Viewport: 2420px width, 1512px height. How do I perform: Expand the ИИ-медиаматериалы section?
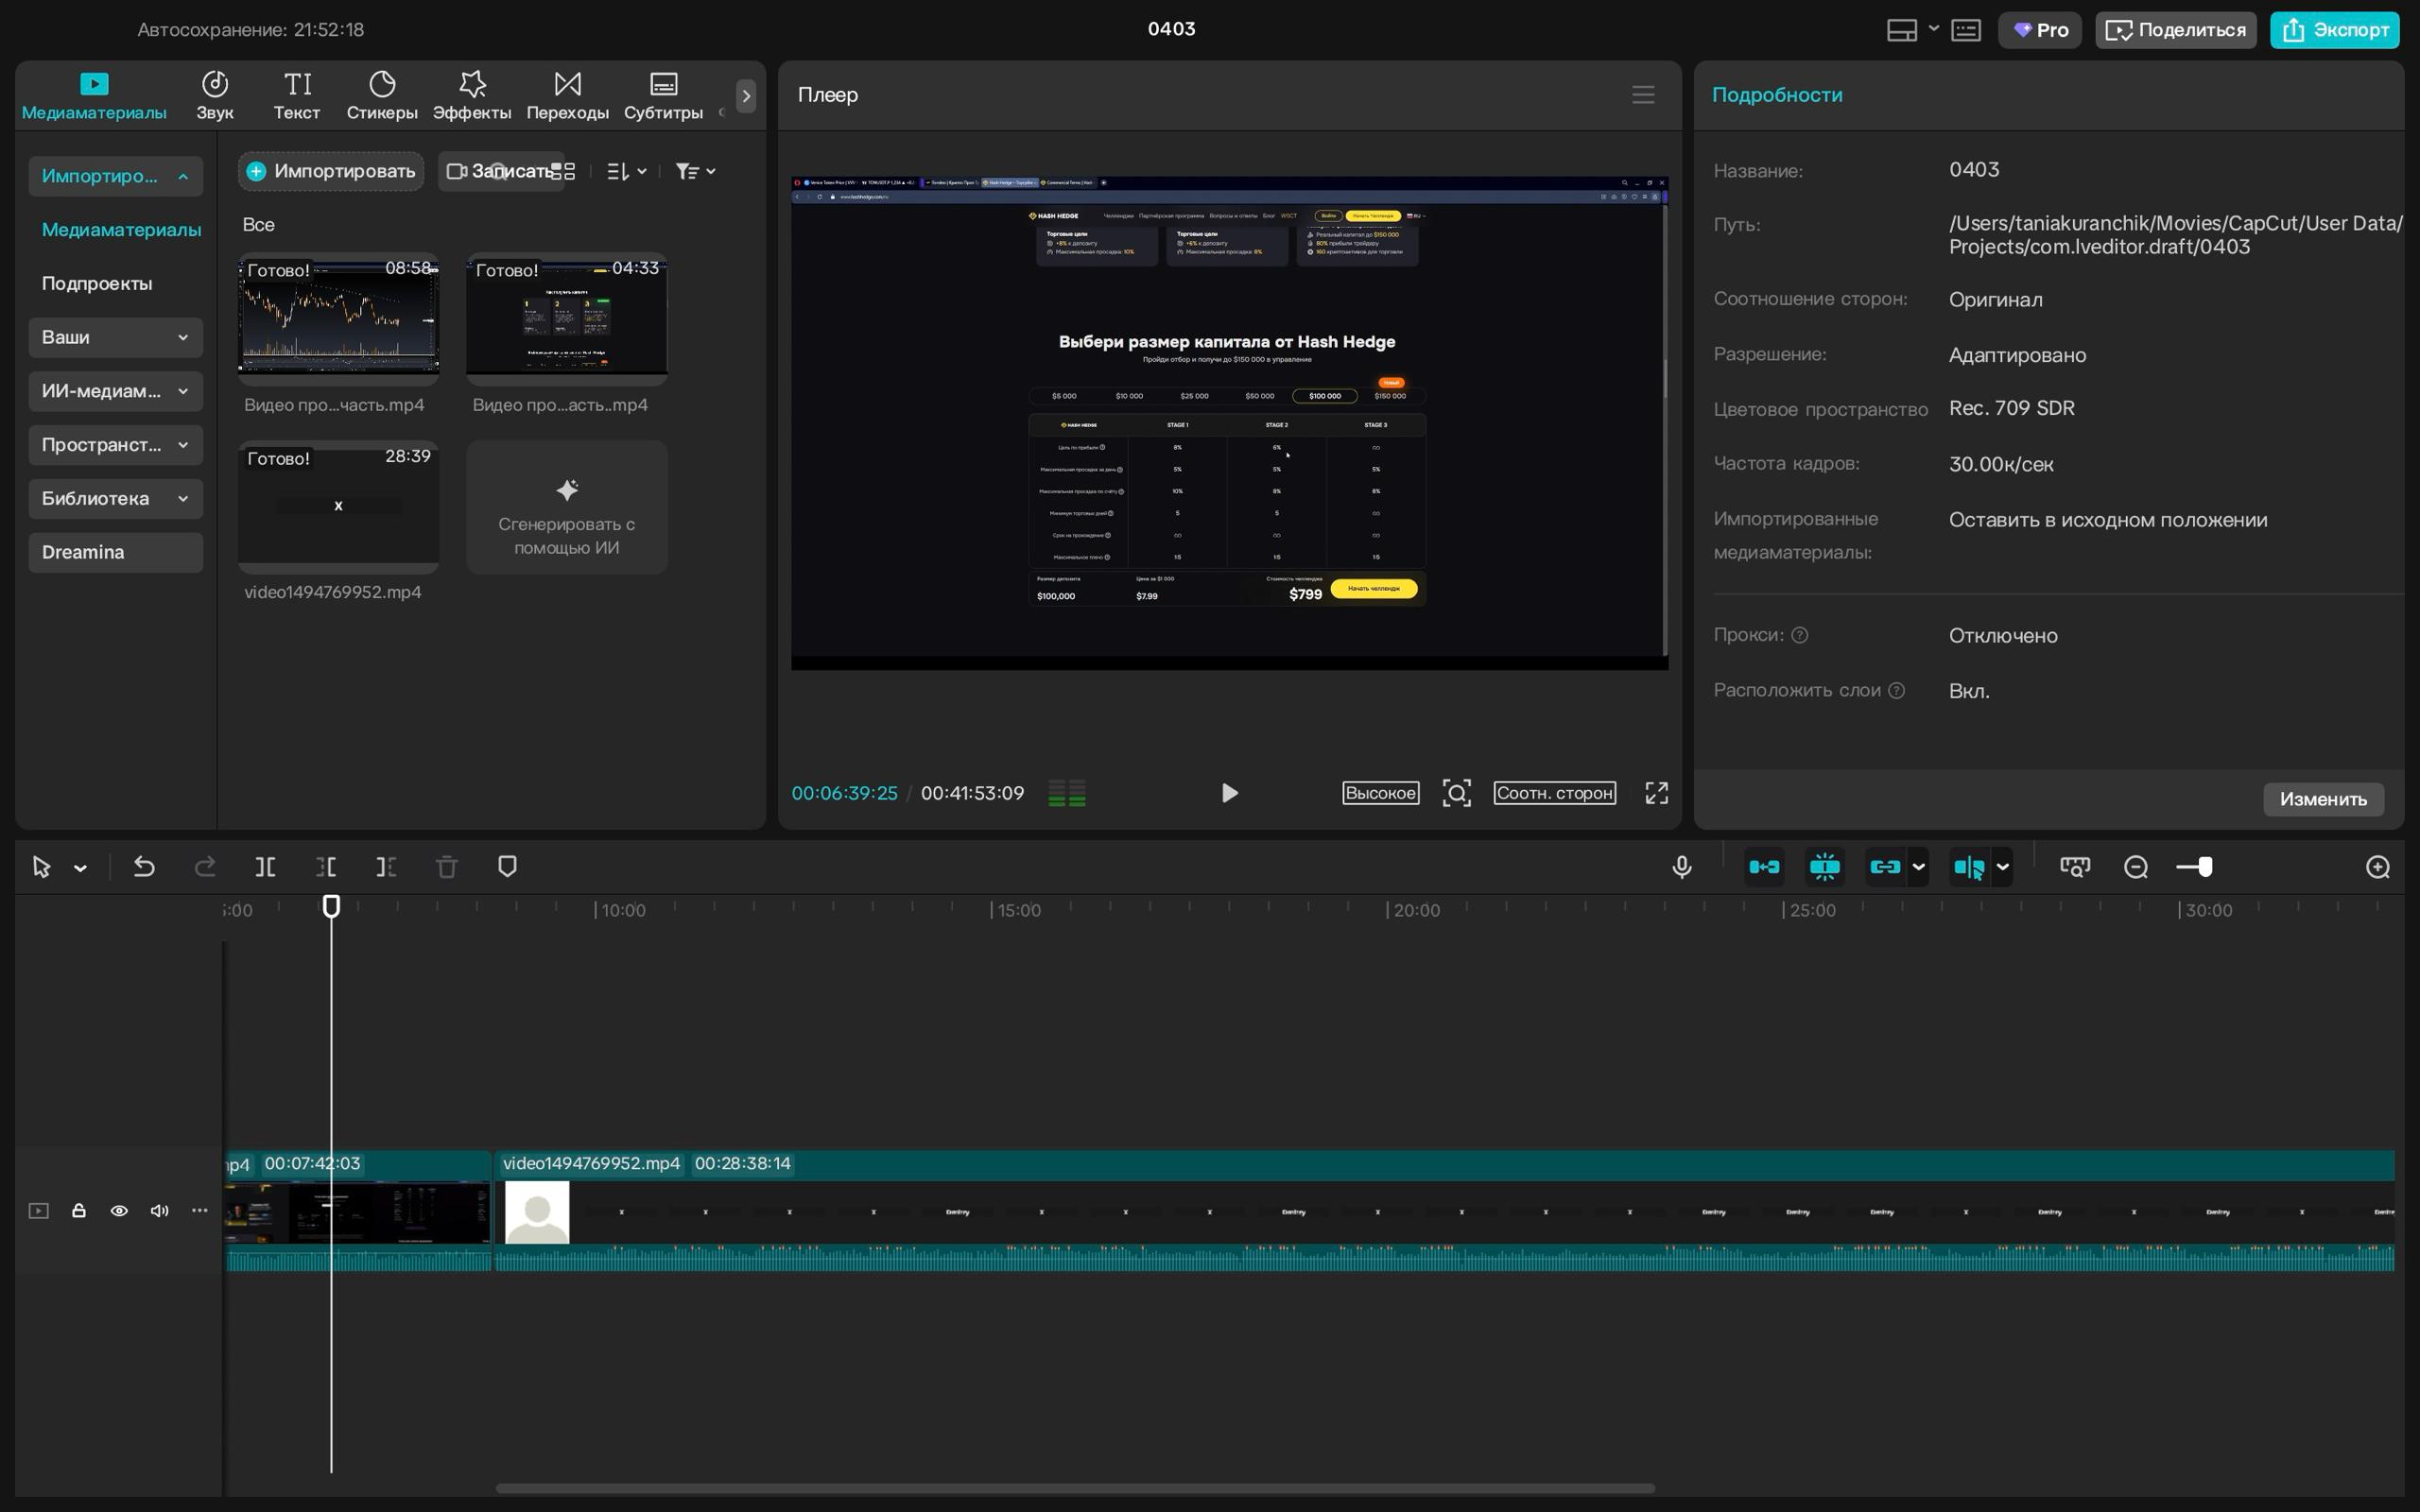pyautogui.click(x=115, y=391)
